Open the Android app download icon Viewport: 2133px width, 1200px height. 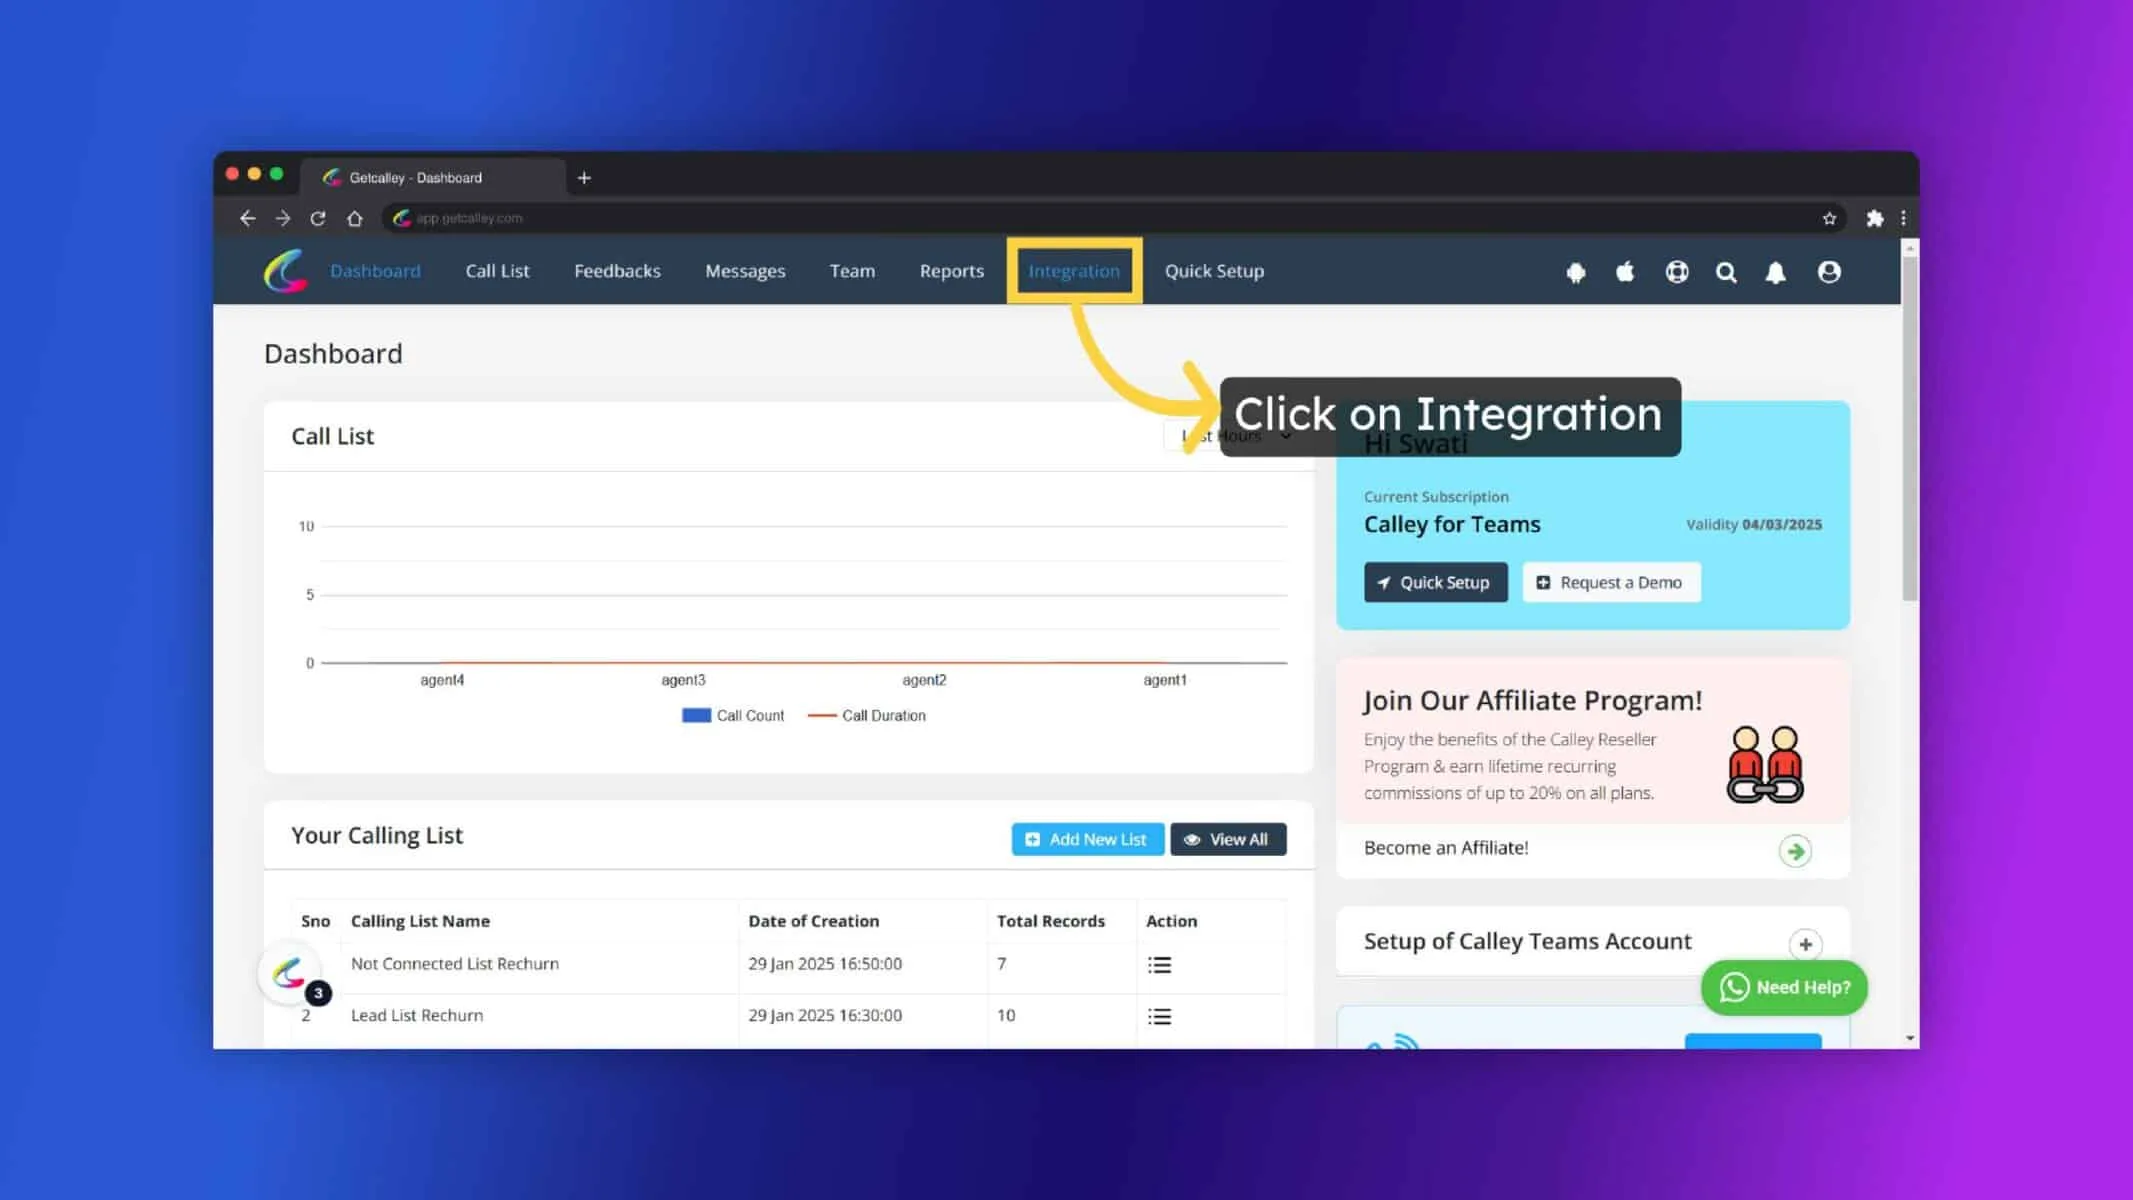tap(1576, 272)
